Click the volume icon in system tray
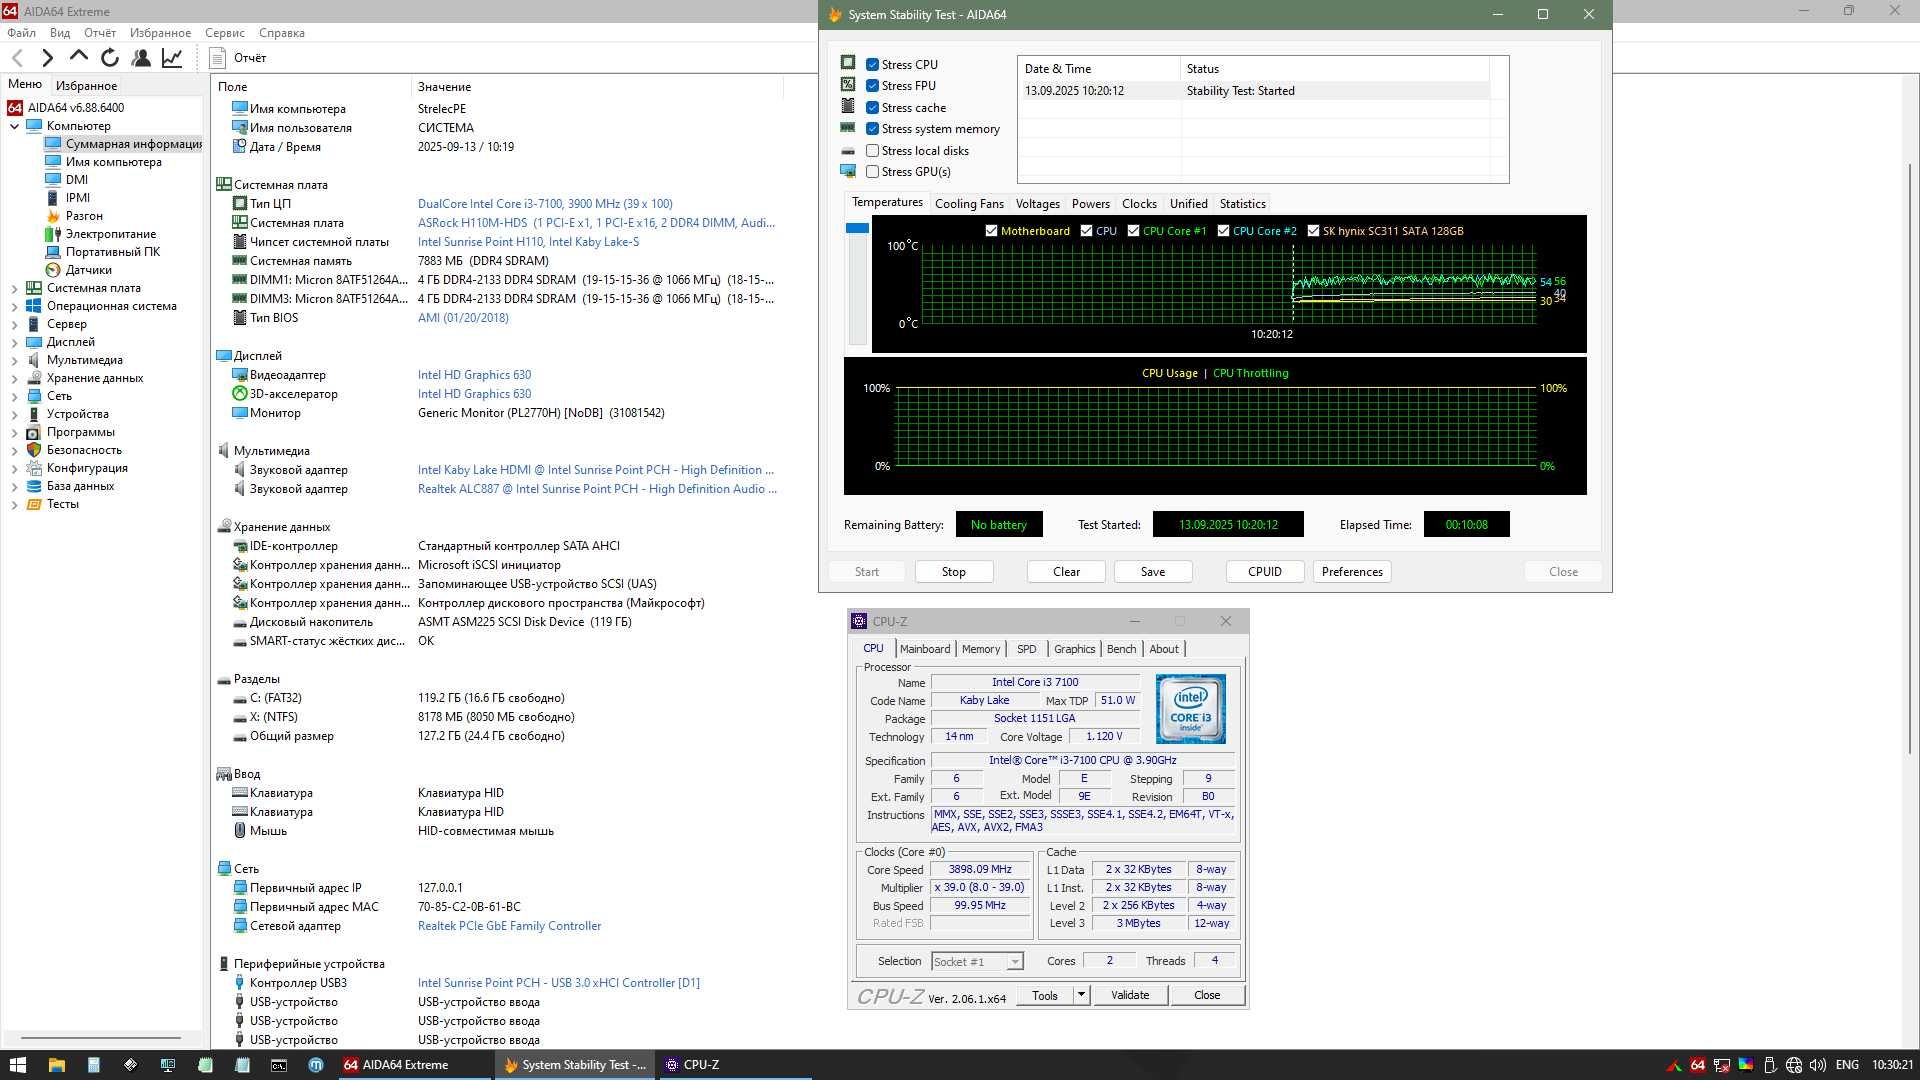This screenshot has width=1920, height=1080. click(1818, 1065)
